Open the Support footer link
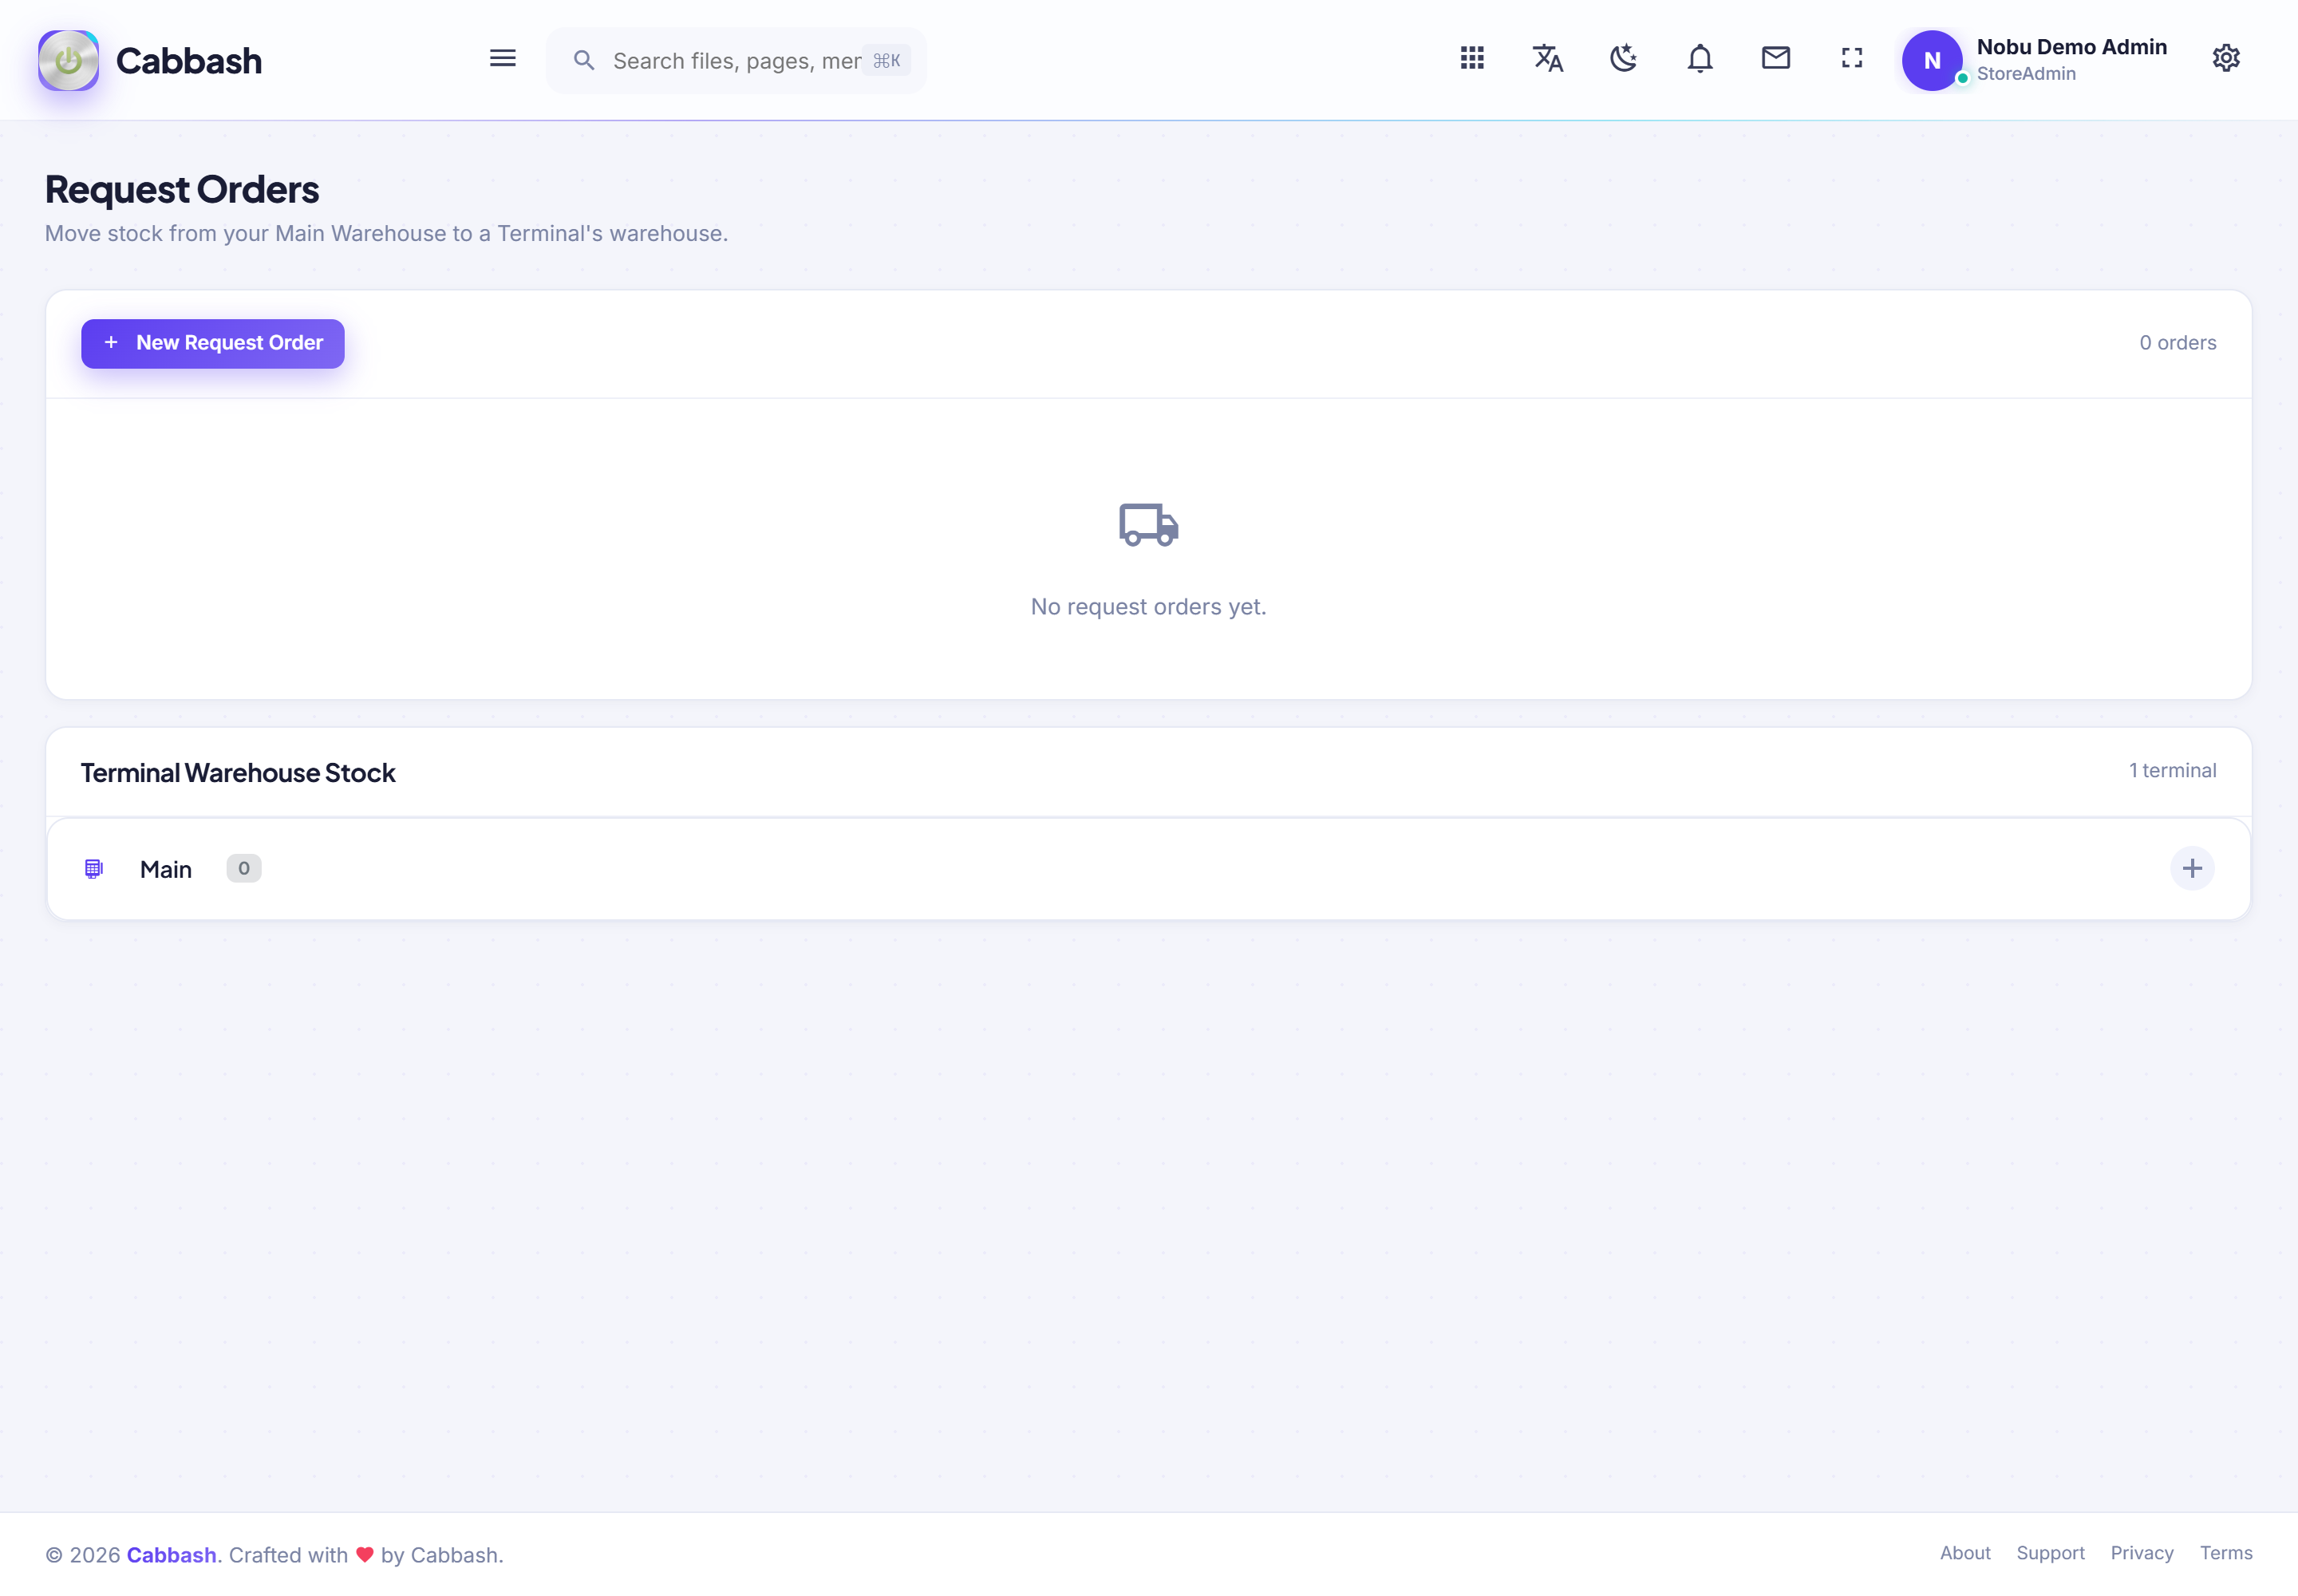The height and width of the screenshot is (1596, 2298). click(x=2050, y=1553)
